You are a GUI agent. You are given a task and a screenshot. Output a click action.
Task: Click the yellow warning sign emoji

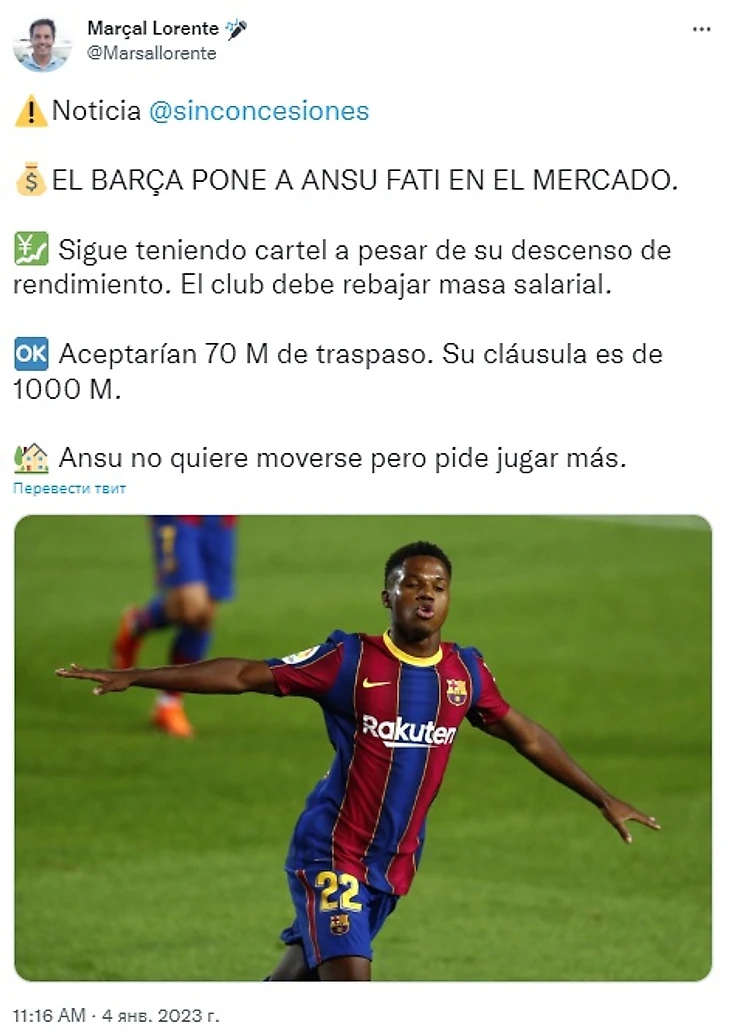(x=31, y=111)
